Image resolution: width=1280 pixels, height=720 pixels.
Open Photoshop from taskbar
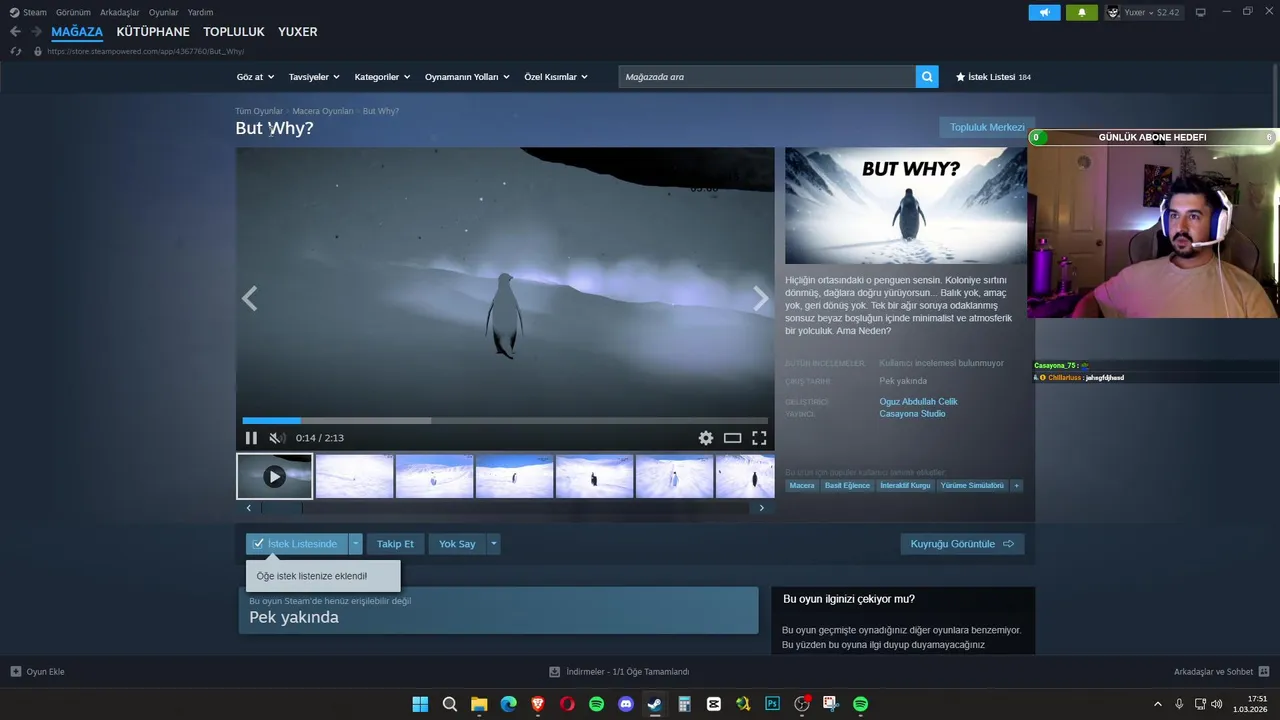772,704
